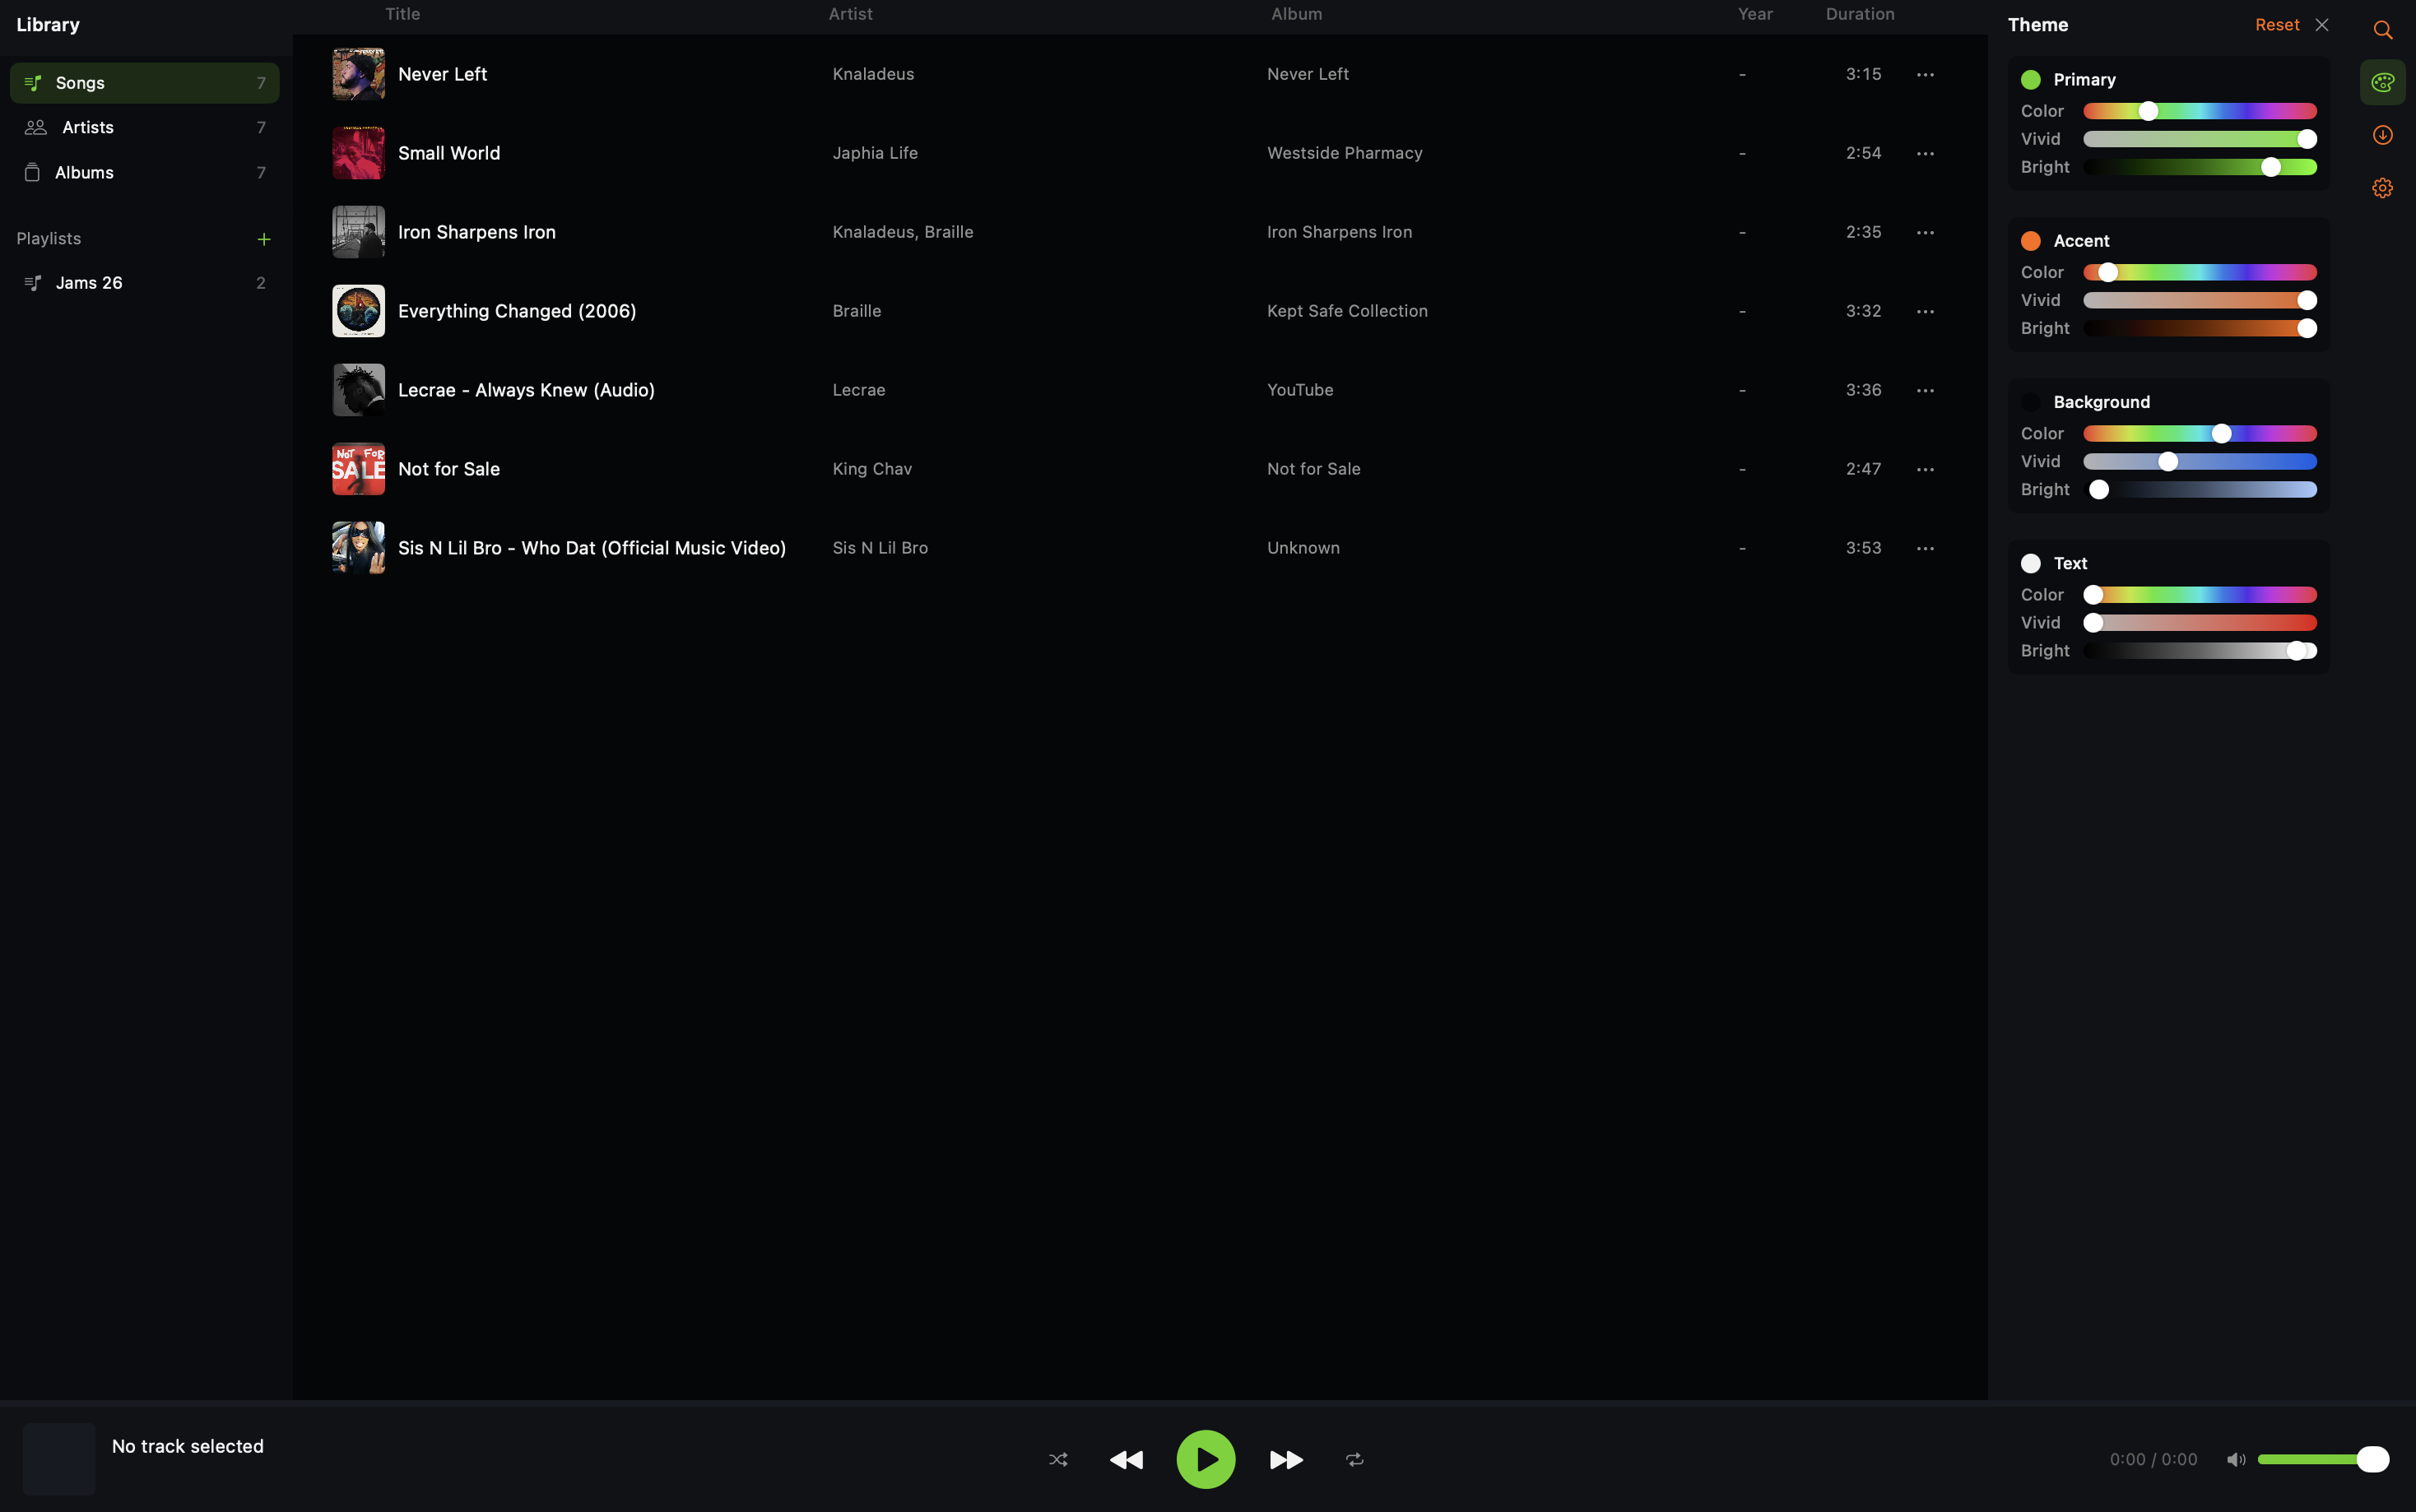Open search using the magnifier icon

coord(2383,29)
